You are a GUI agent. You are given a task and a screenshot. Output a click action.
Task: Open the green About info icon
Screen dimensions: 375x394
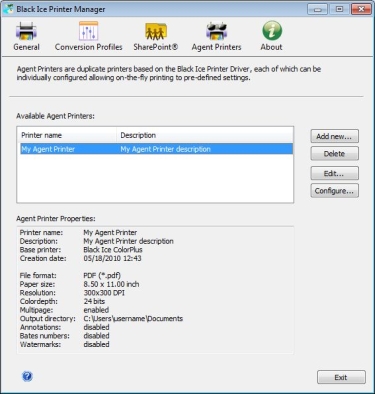coord(272,31)
